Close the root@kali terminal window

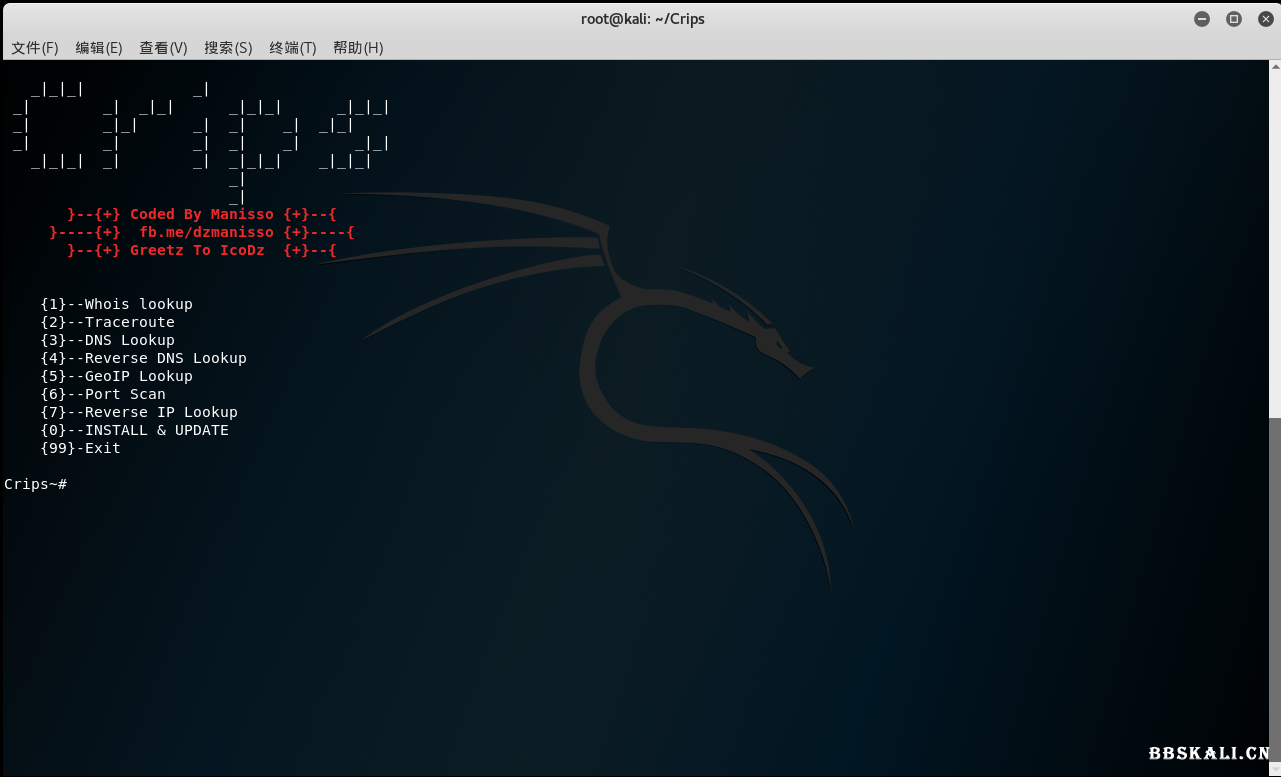(x=1264, y=19)
